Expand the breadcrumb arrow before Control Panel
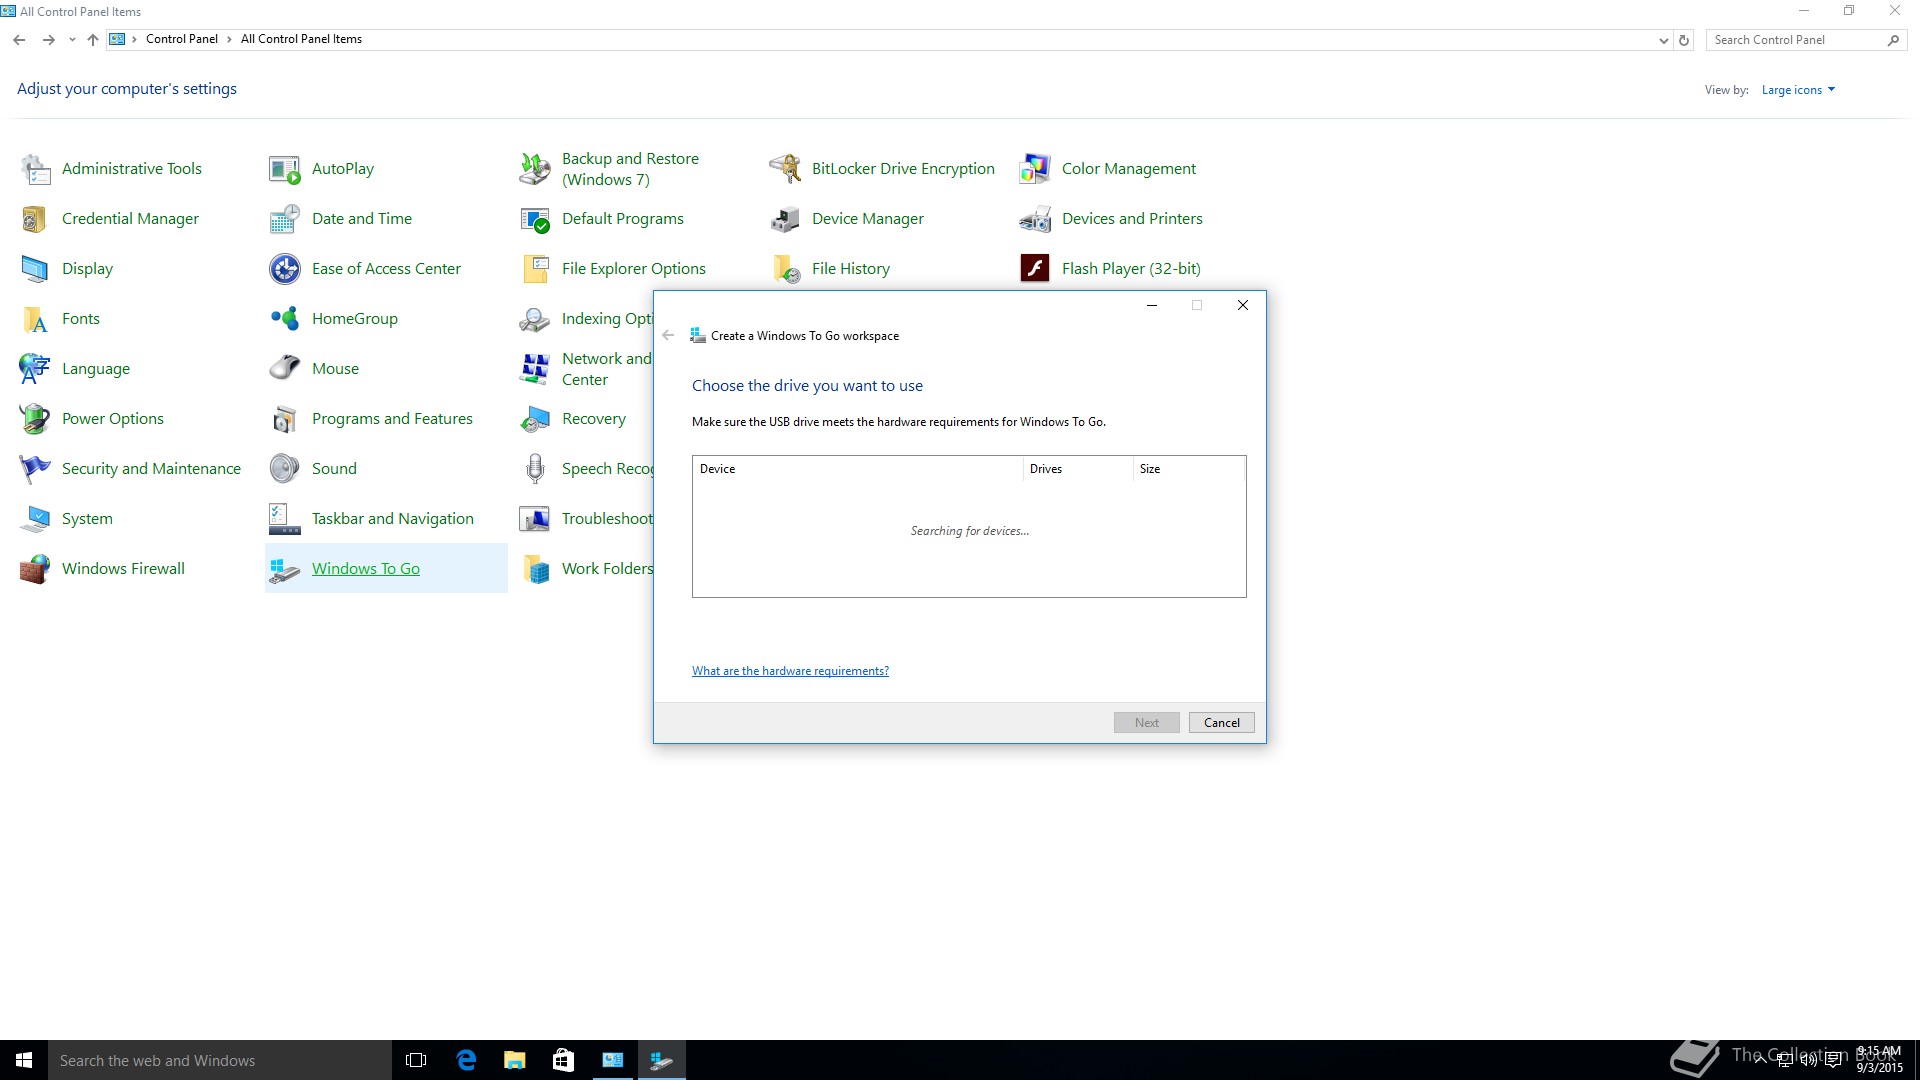Screen dimensions: 1920x1080 (135, 39)
